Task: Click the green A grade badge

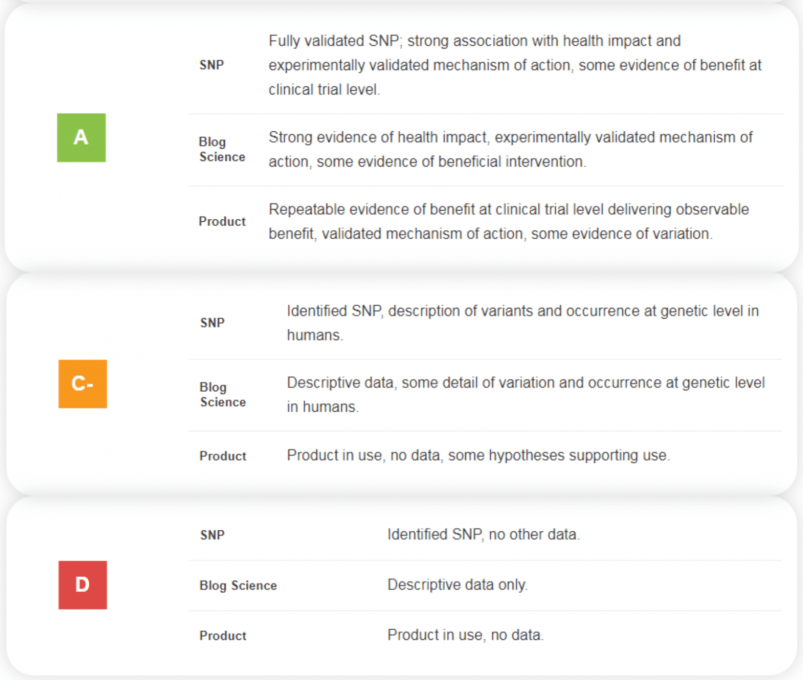Action: (x=81, y=138)
